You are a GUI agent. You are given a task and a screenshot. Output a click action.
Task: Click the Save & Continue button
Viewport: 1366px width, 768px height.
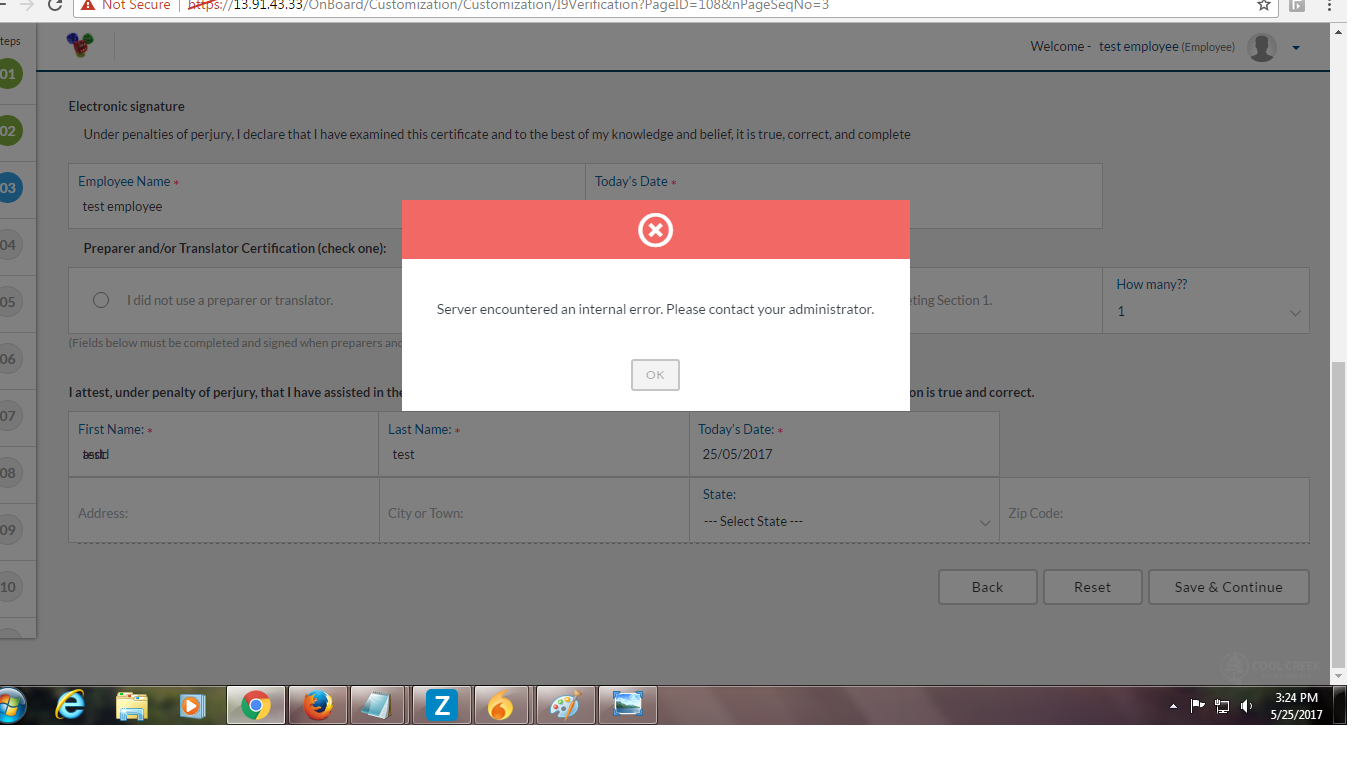pyautogui.click(x=1228, y=587)
